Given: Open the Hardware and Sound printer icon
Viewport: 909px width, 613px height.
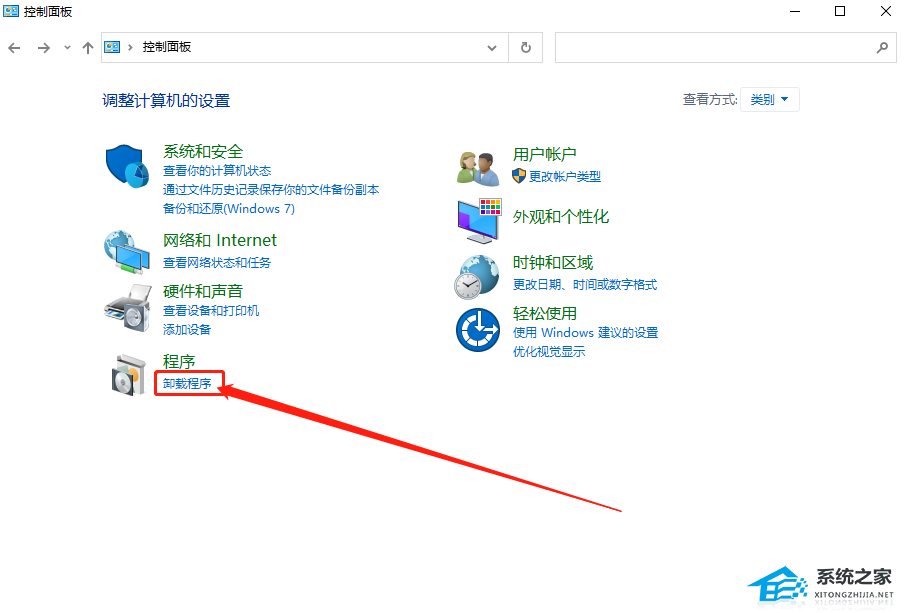Looking at the screenshot, I should click(x=128, y=307).
